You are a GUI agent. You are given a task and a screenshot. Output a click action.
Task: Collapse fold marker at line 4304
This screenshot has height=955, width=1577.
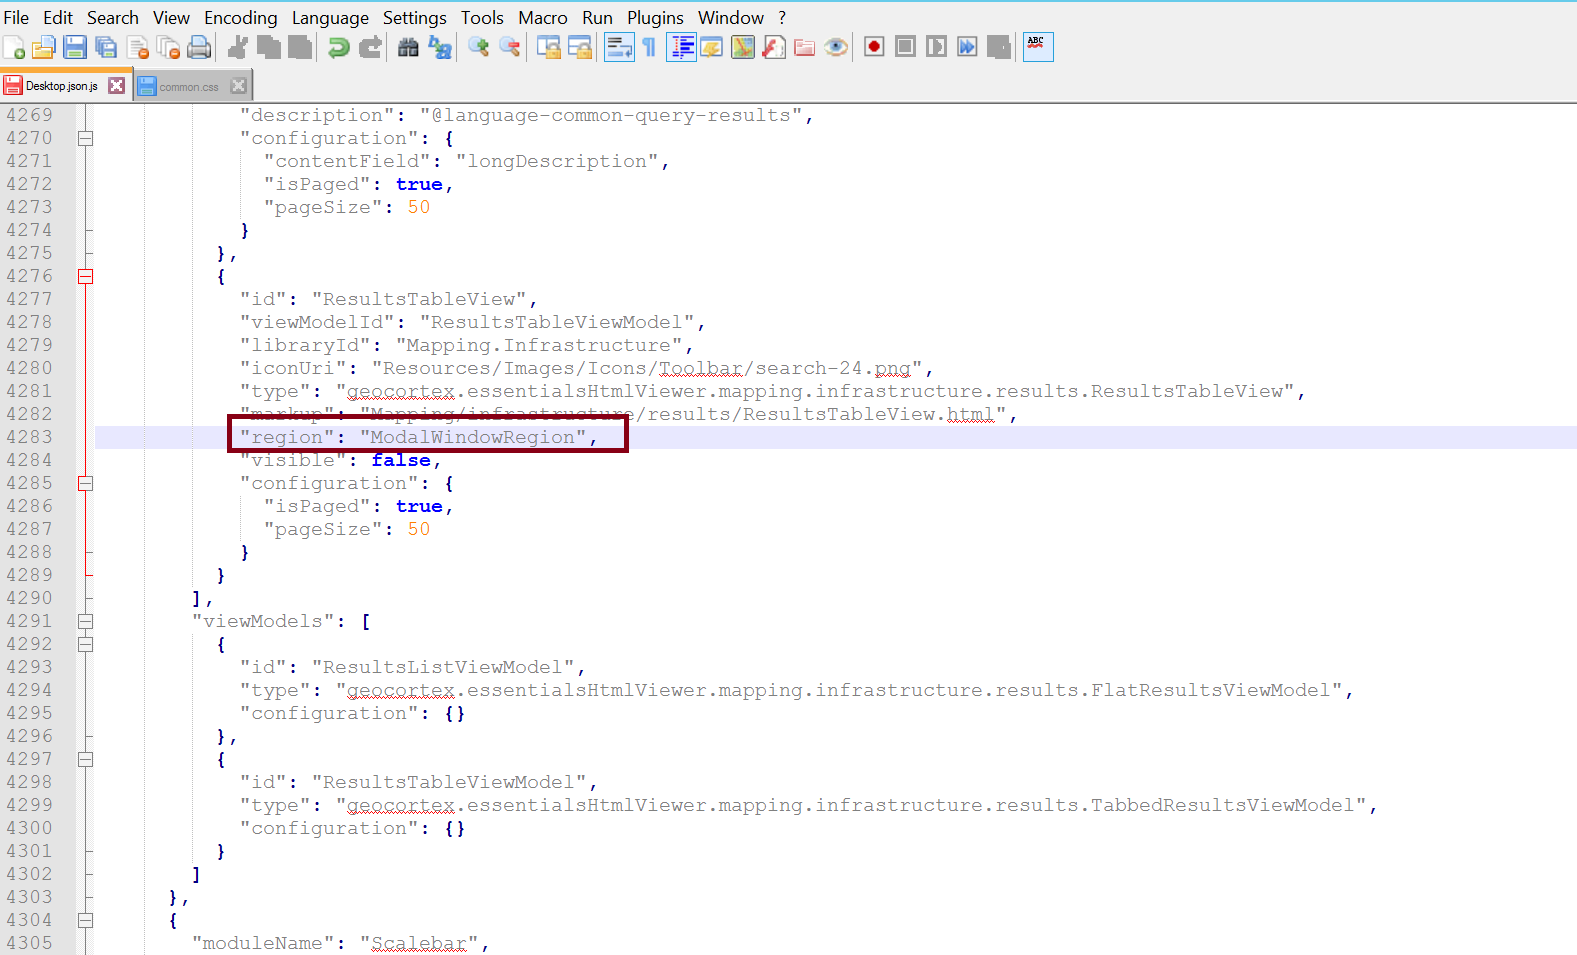[x=86, y=921]
